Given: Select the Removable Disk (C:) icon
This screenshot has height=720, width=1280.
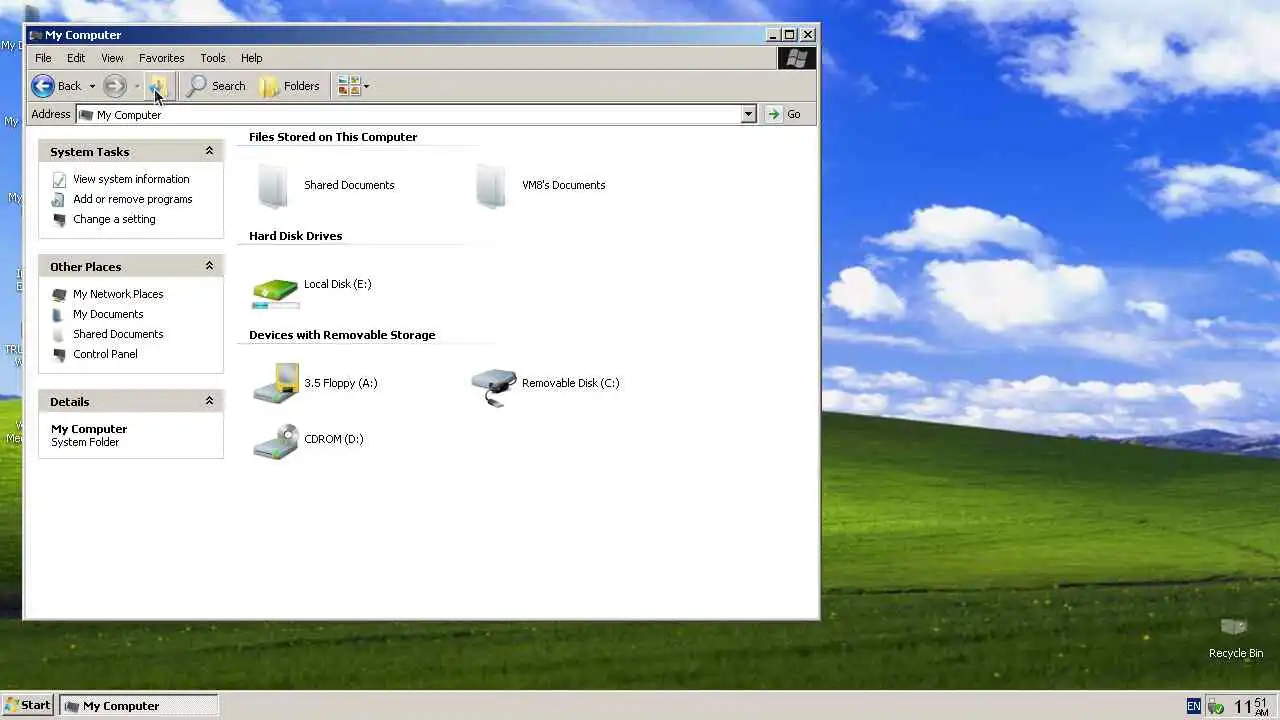Looking at the screenshot, I should coord(494,387).
